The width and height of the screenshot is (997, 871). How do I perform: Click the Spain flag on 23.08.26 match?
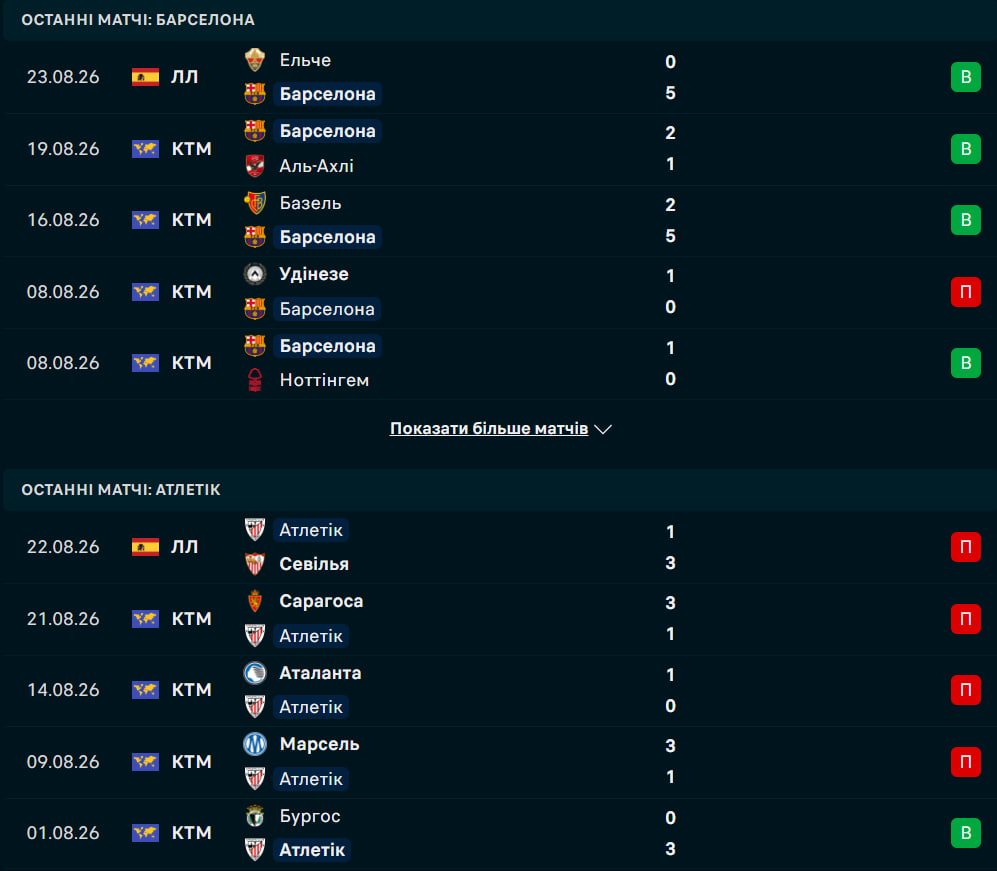(146, 77)
